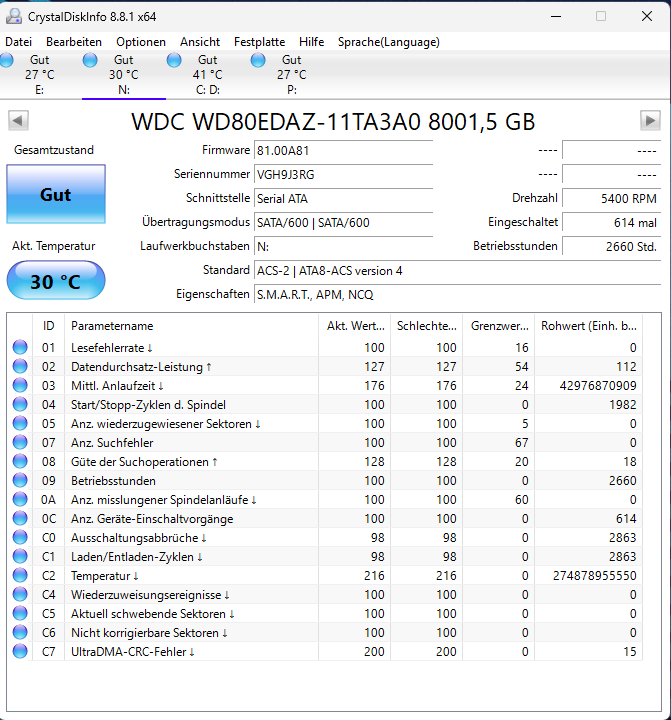The image size is (671, 720).
Task: Click the status orb for C2 Temperatur row
Action: coord(20,575)
